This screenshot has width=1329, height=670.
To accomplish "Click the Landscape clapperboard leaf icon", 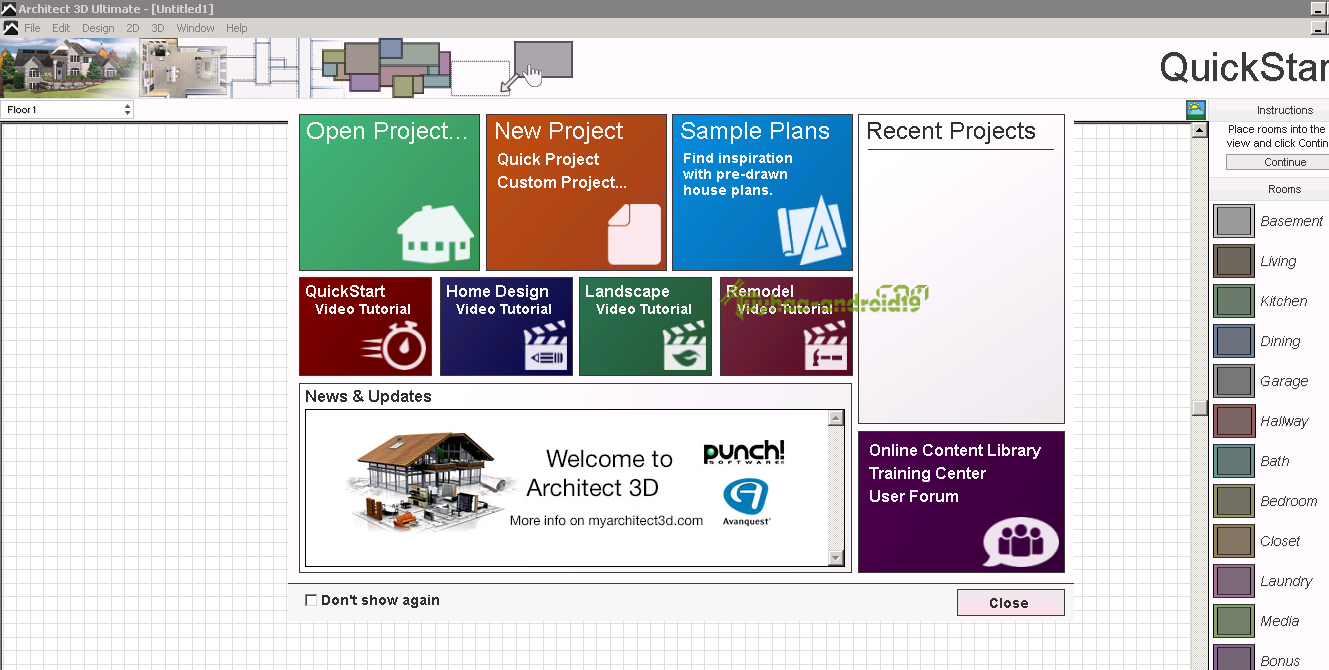I will coord(686,347).
